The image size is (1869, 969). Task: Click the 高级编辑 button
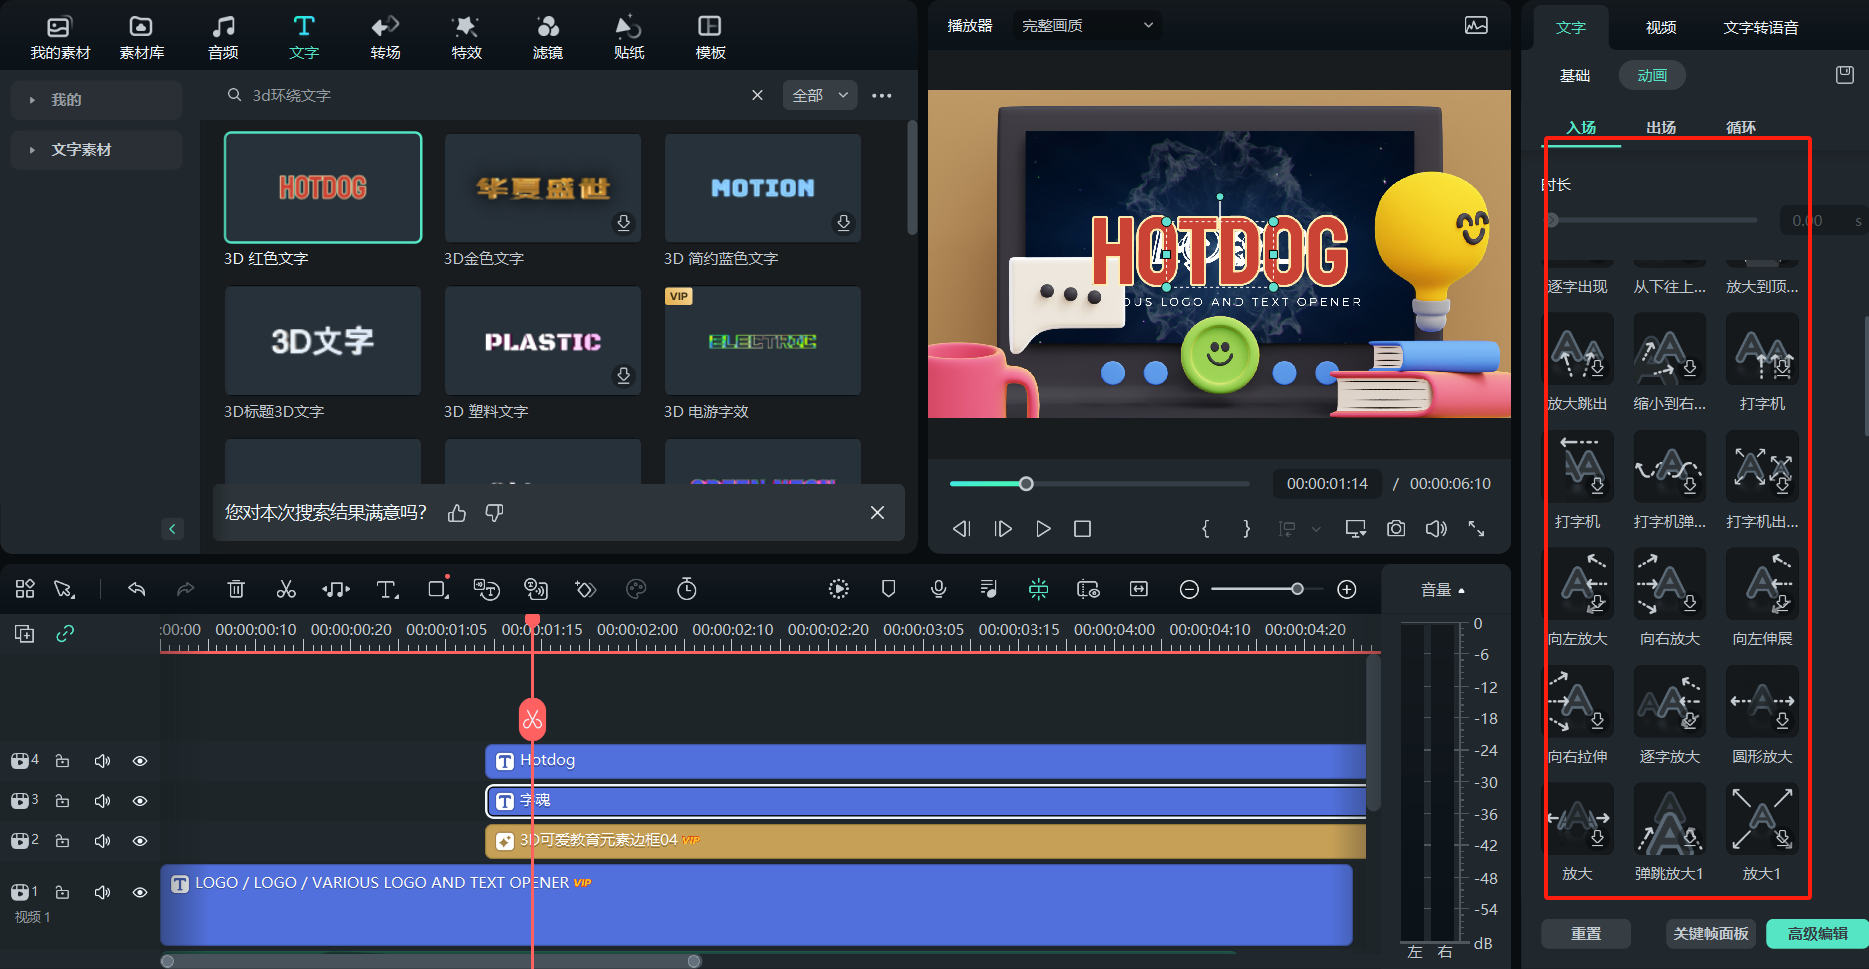coord(1816,934)
